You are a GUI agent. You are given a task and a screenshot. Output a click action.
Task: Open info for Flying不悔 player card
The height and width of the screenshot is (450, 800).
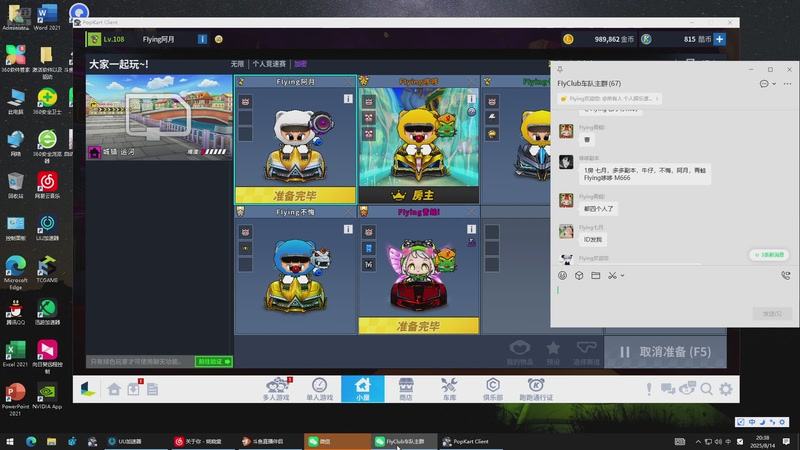pyautogui.click(x=348, y=230)
